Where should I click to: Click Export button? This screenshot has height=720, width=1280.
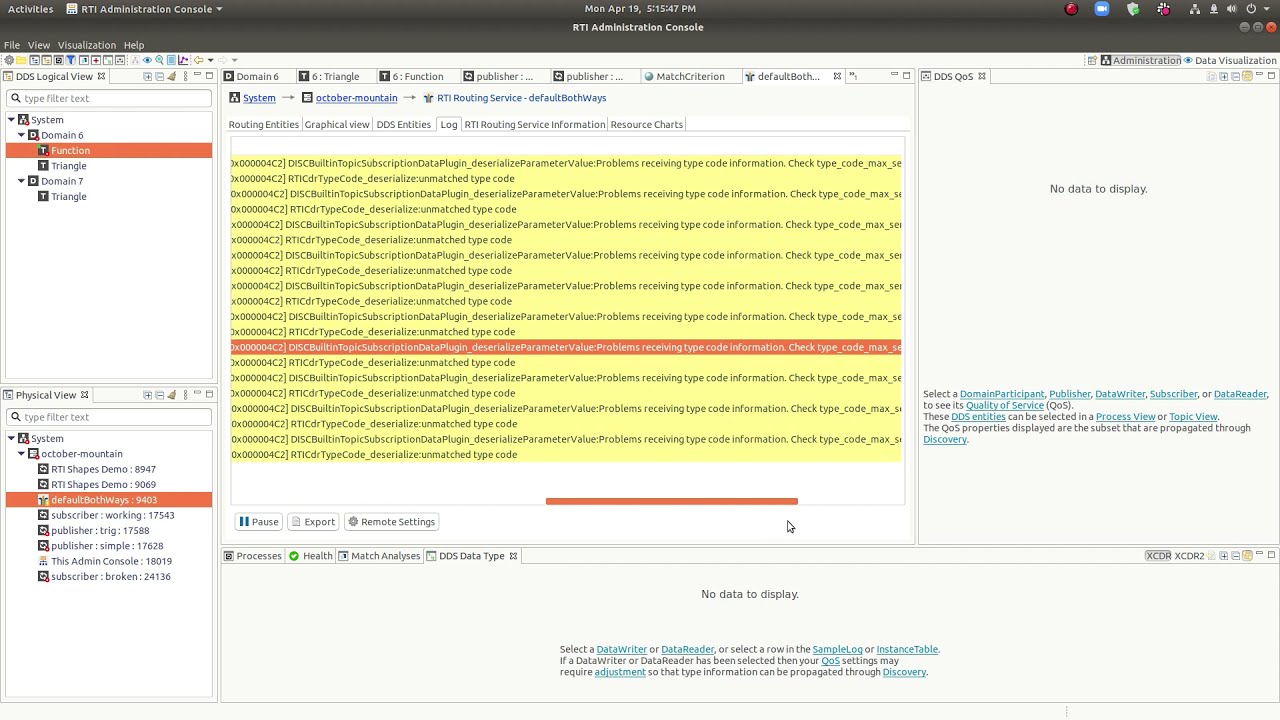pyautogui.click(x=313, y=522)
